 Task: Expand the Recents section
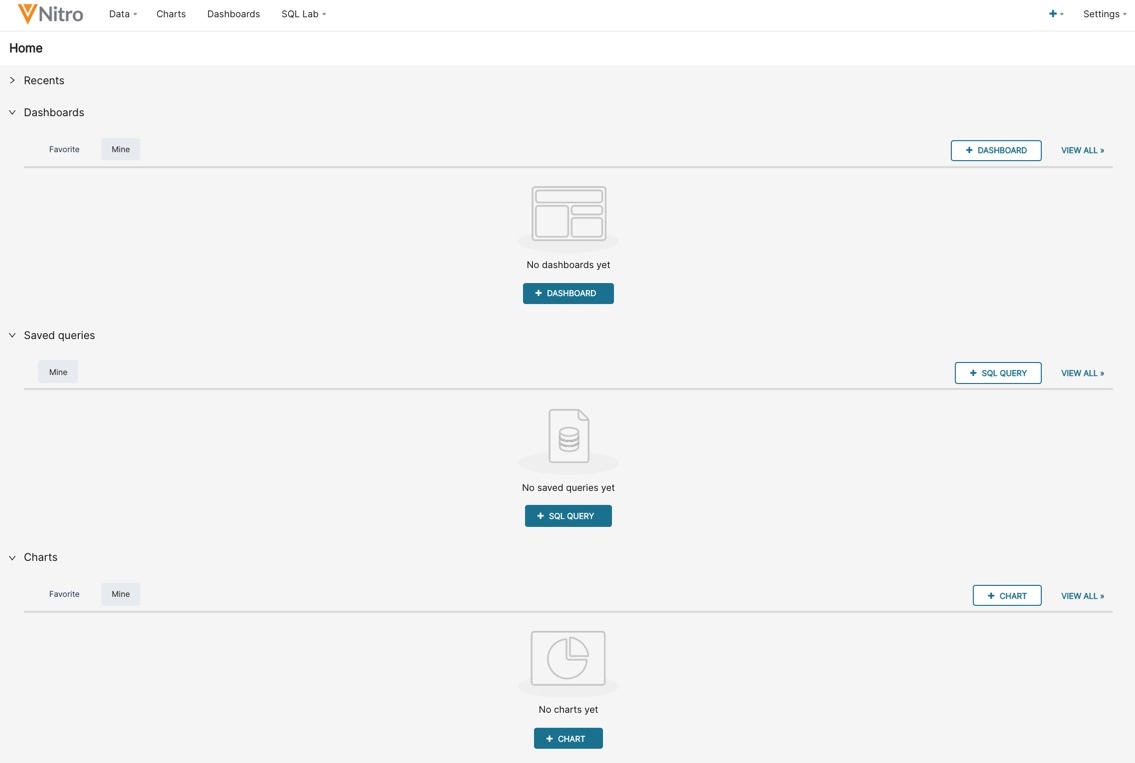[13, 80]
